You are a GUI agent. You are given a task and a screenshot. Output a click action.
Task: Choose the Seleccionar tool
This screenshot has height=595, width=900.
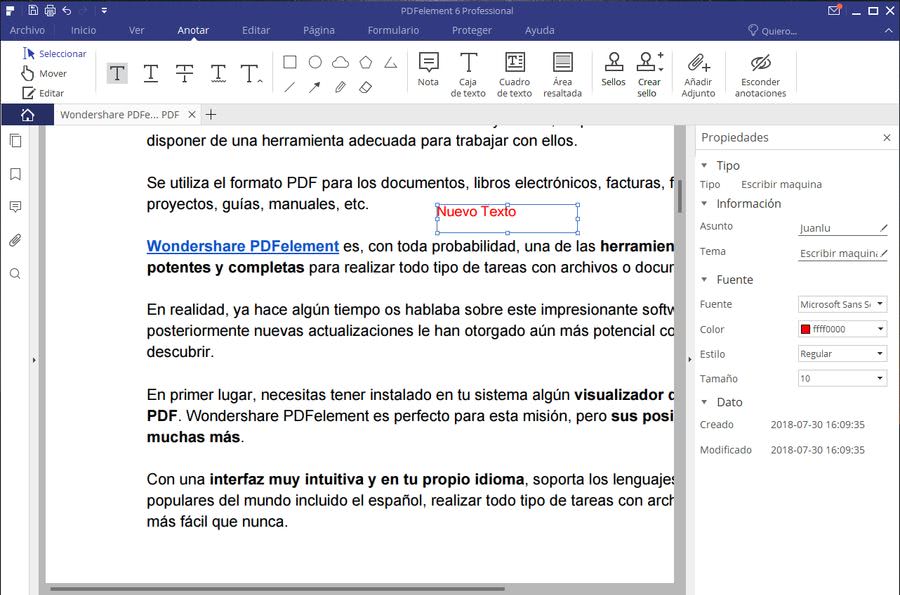pos(55,53)
